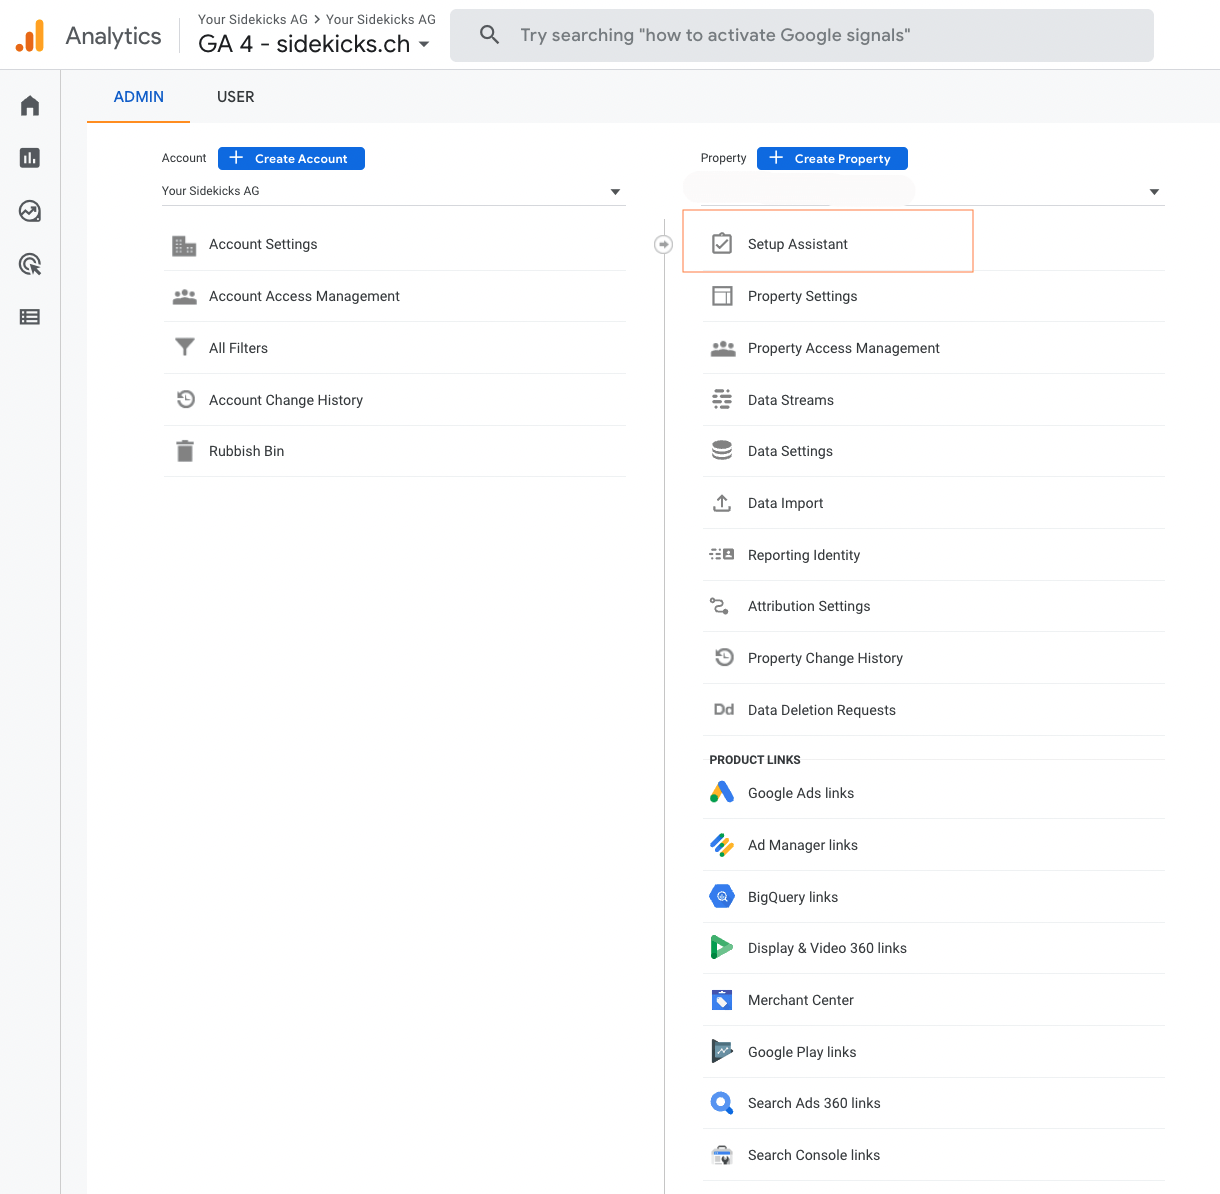Open Advertising cursor target sidebar icon
The height and width of the screenshot is (1194, 1220).
[x=30, y=264]
